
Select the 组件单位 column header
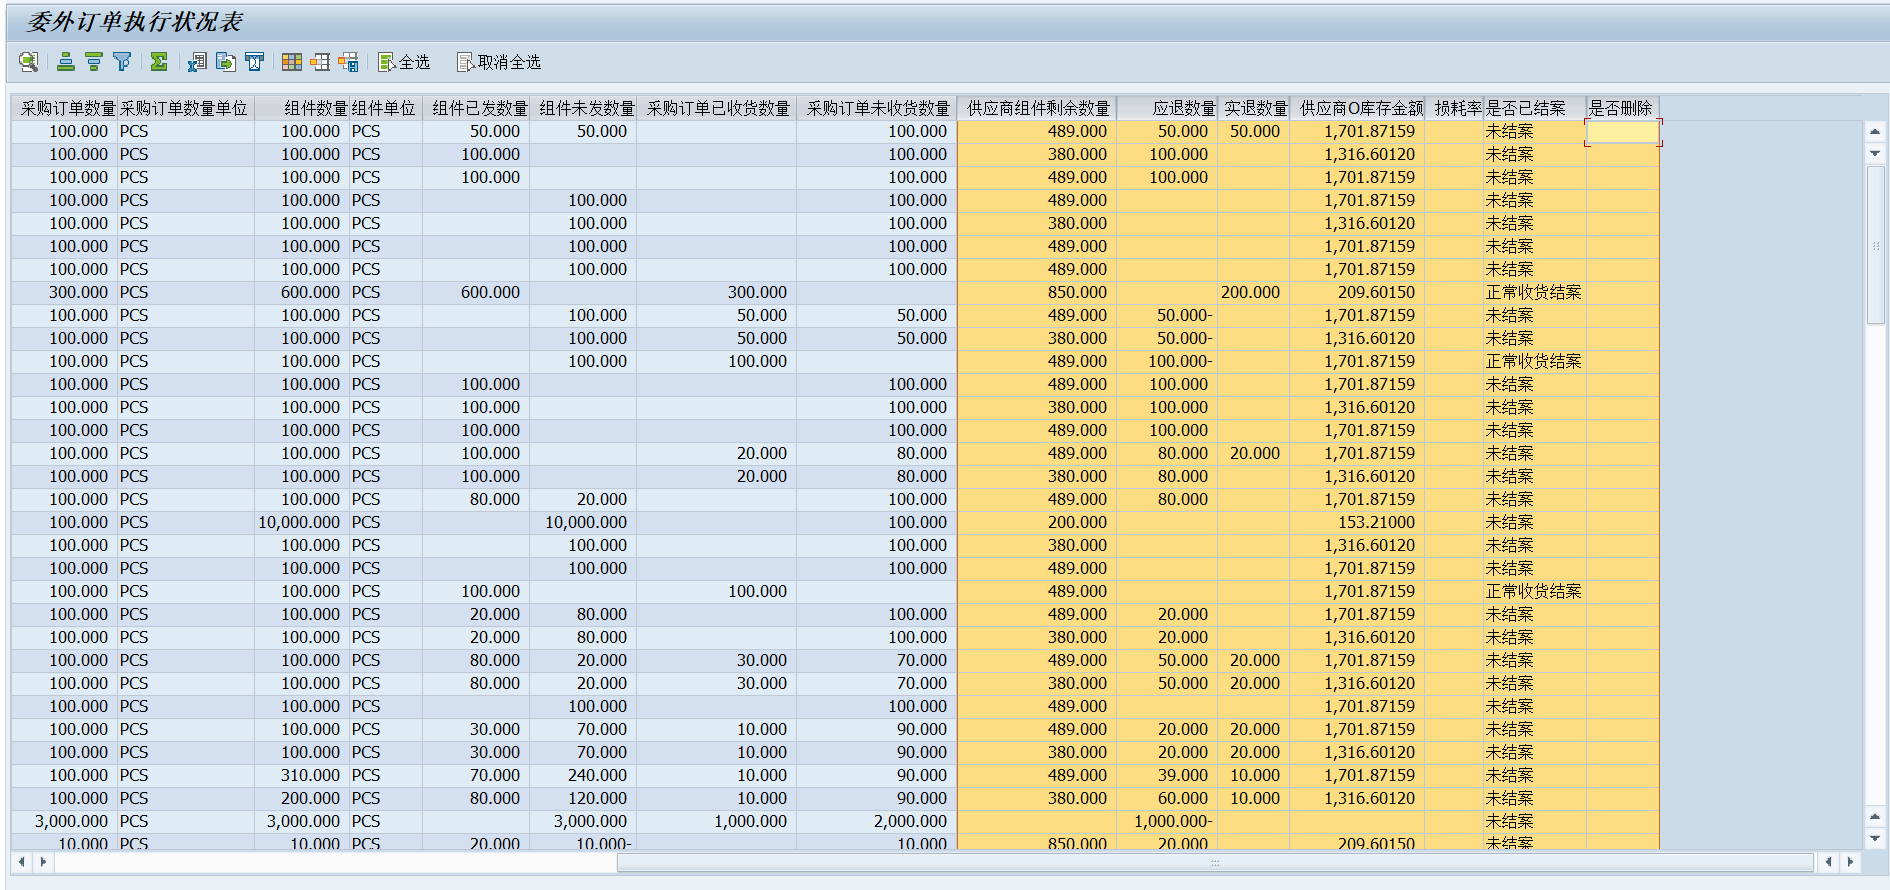point(386,108)
